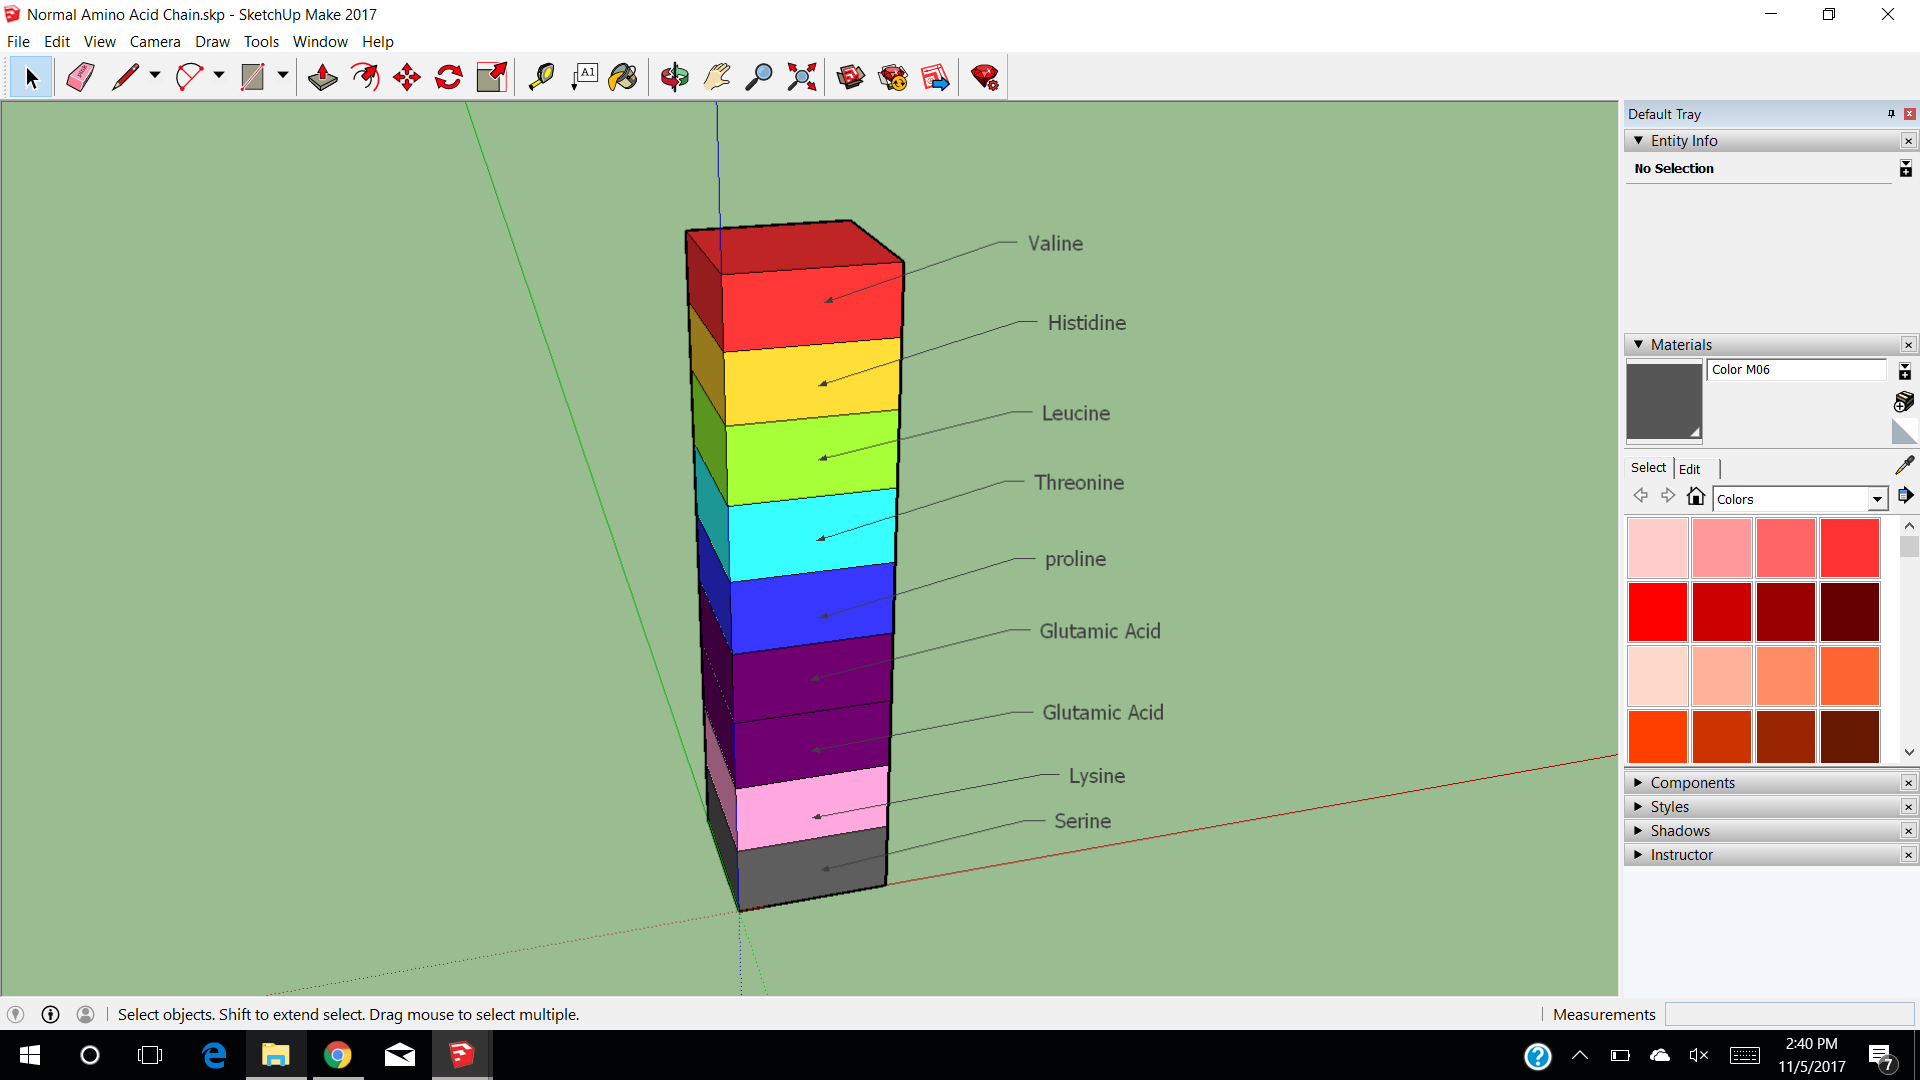Expand the Components panel
This screenshot has height=1080, width=1920.
(x=1692, y=783)
